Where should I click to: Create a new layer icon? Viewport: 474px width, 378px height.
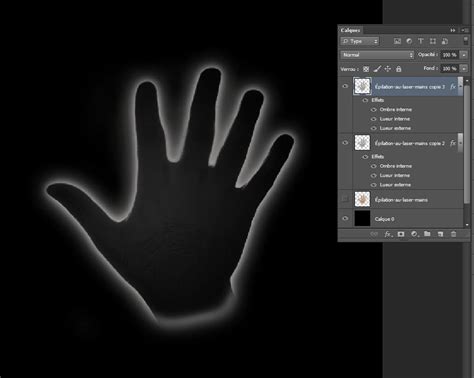(x=440, y=234)
